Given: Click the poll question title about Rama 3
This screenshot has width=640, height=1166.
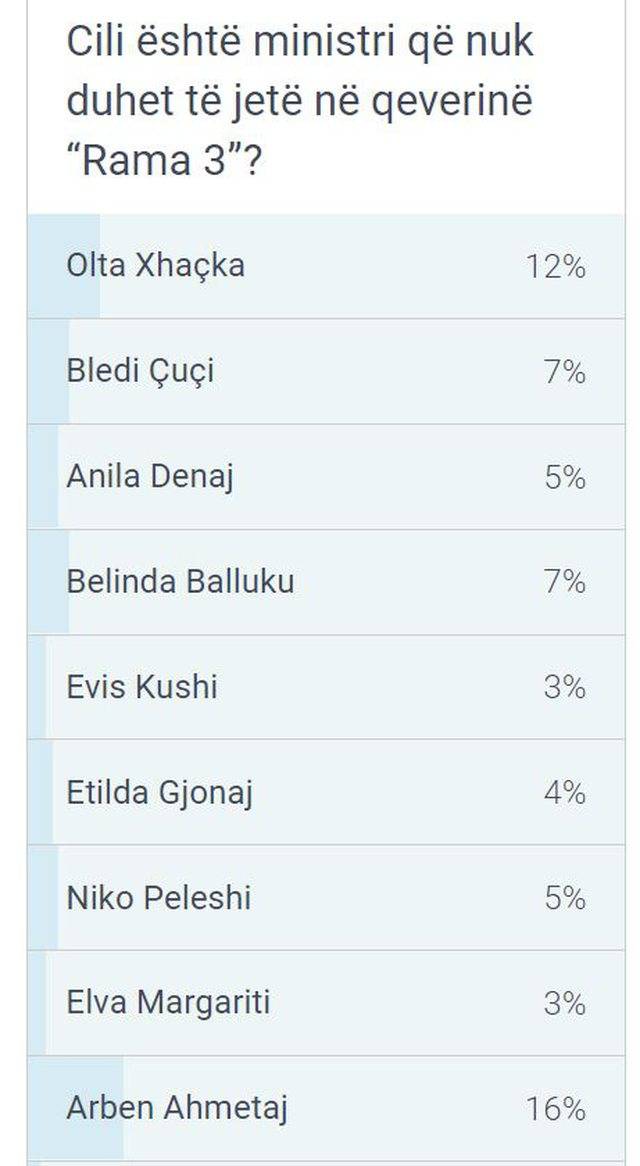Looking at the screenshot, I should click(x=300, y=102).
